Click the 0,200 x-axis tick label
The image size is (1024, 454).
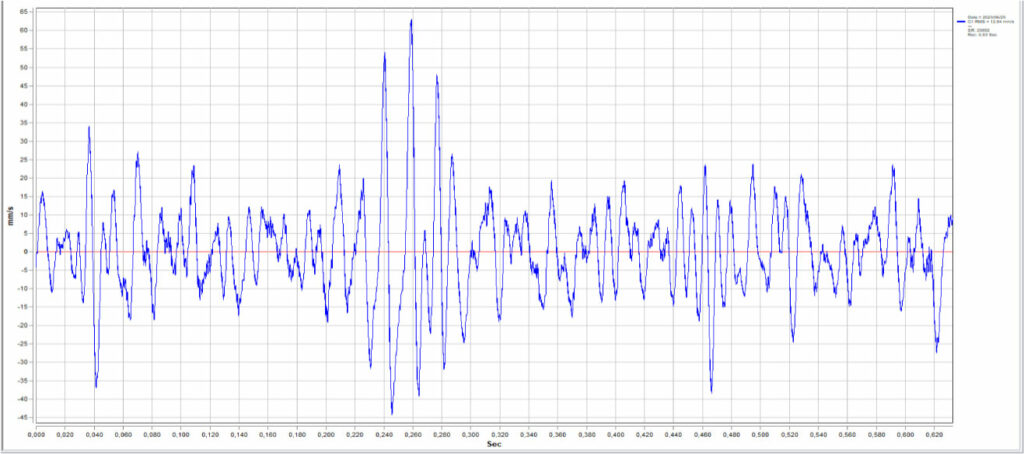coord(325,434)
